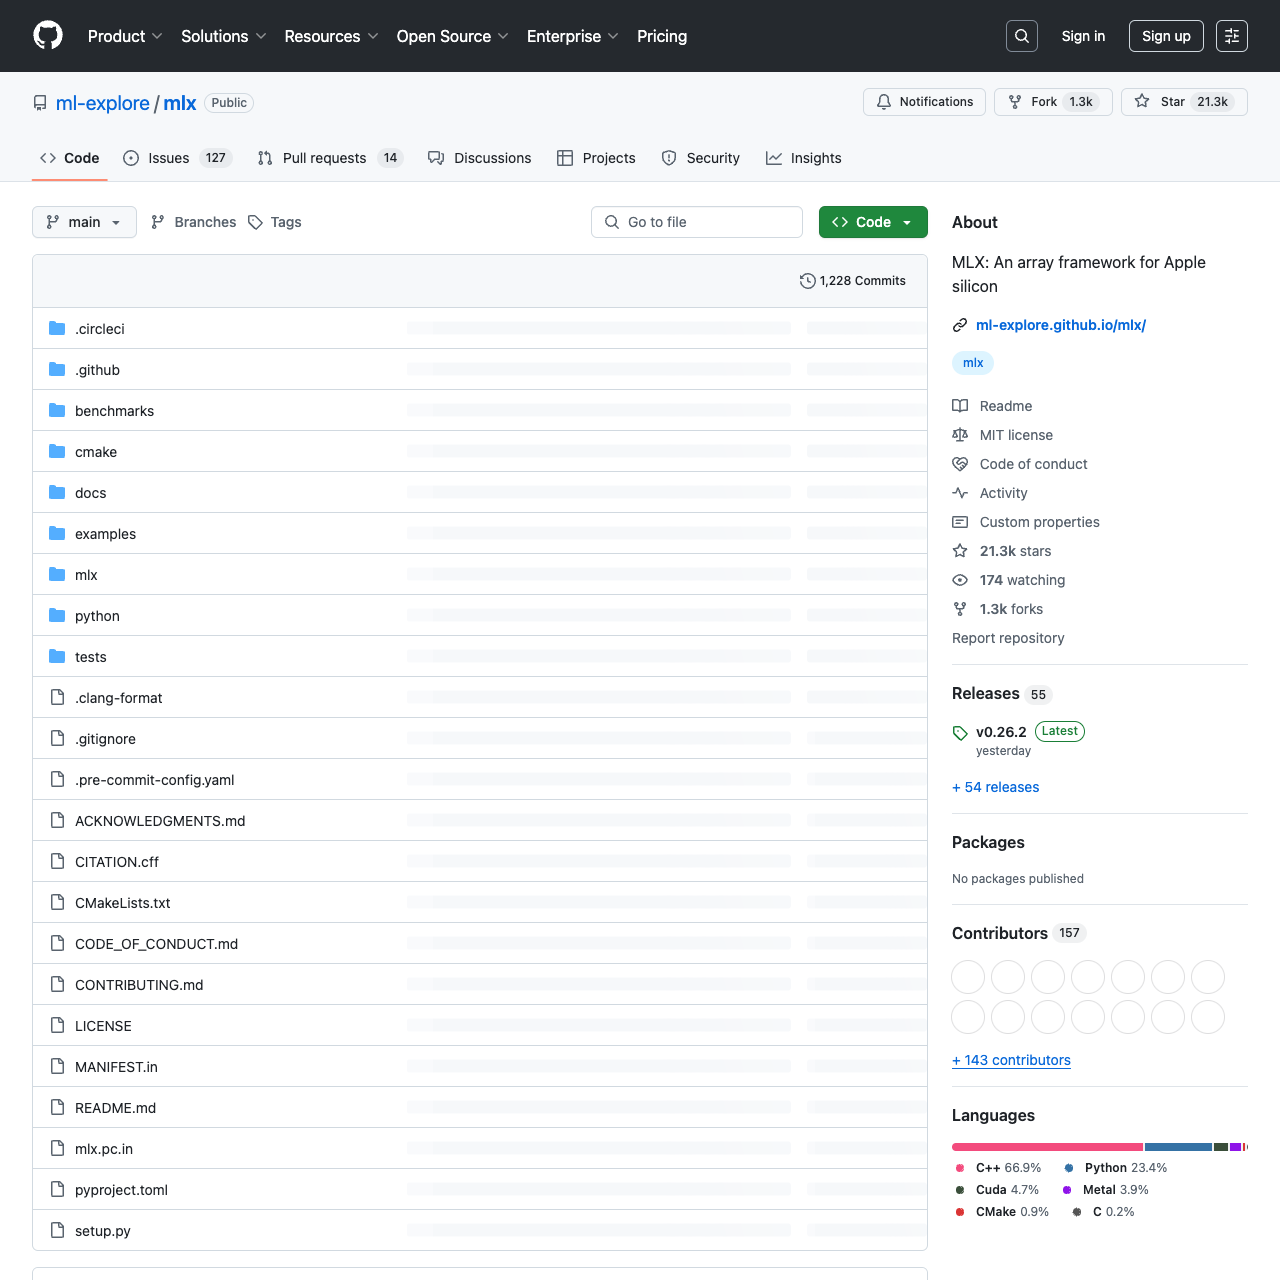Open the CMakeLists.txt file

[x=122, y=903]
